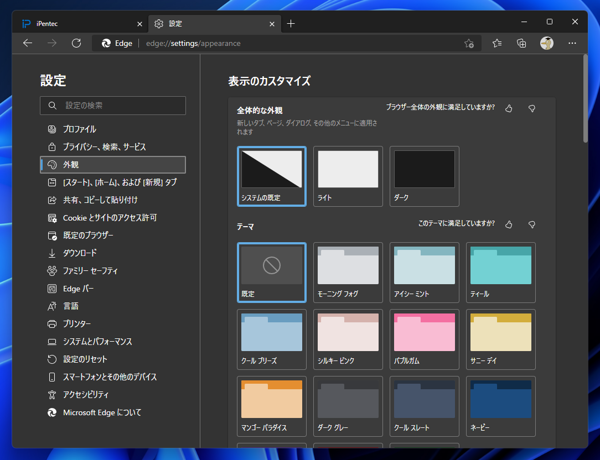Open プロファイル settings
600x460 pixels.
113,129
